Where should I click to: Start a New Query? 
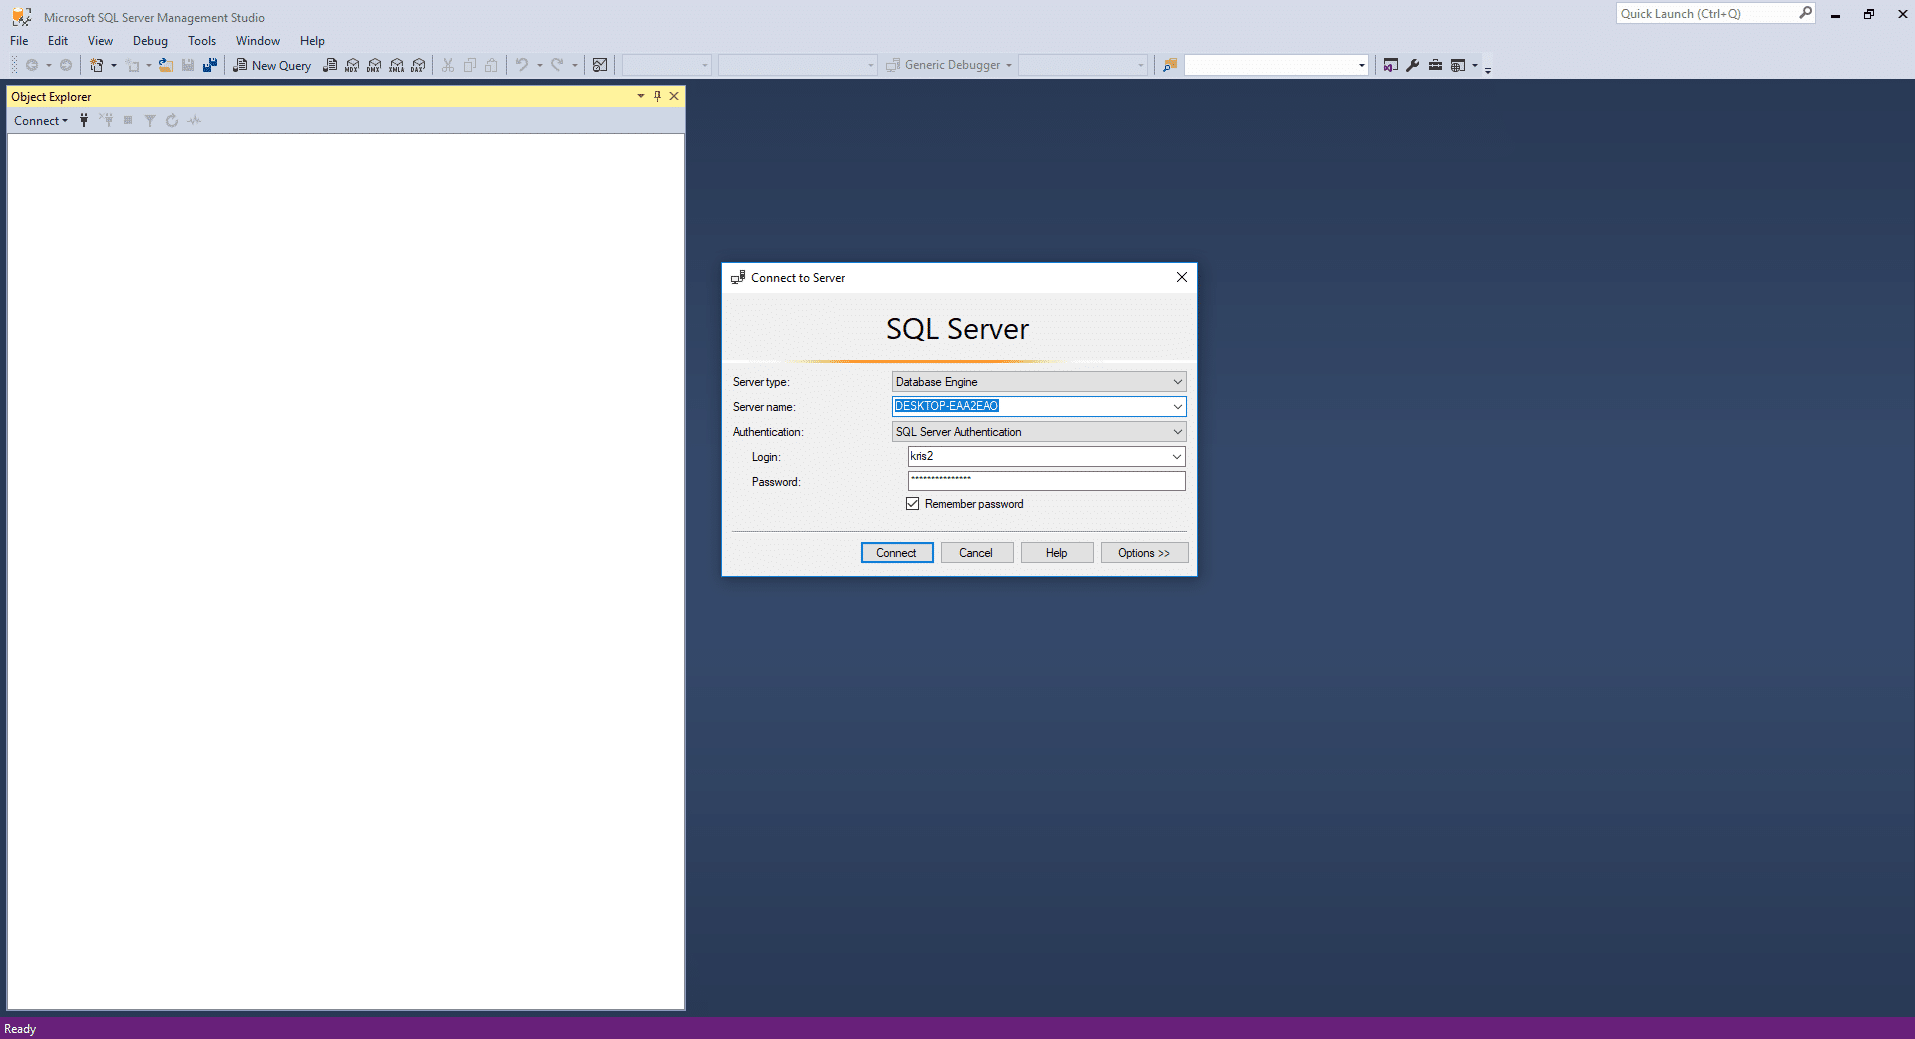point(272,65)
